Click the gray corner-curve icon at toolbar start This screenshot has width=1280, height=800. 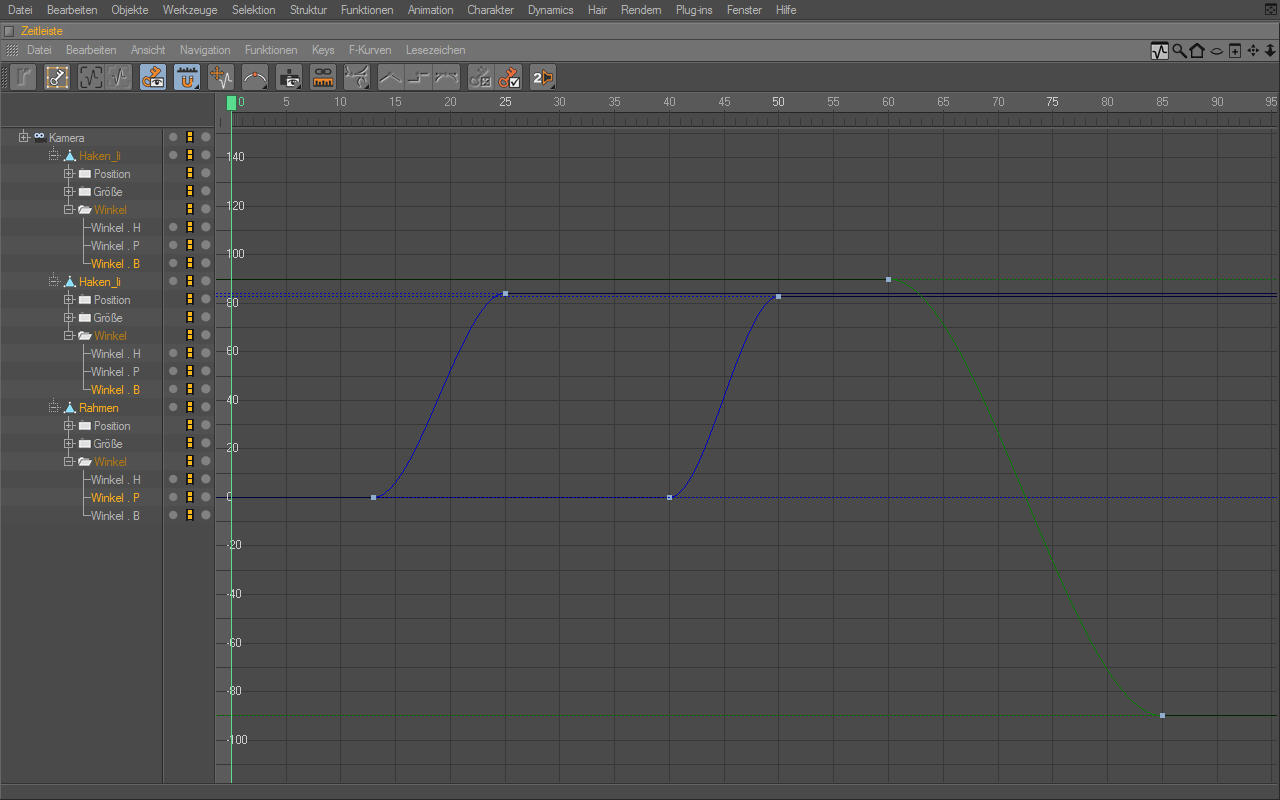coord(24,77)
